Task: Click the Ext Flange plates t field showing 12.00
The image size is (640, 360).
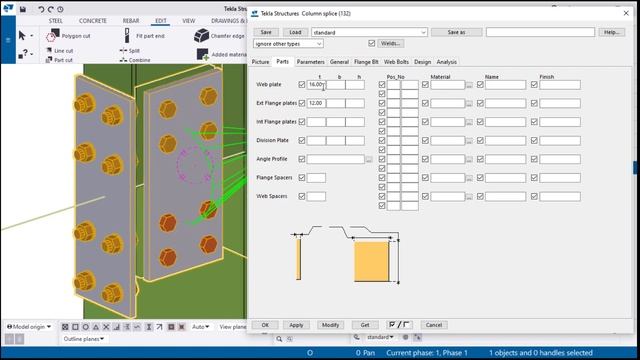Action: (316, 103)
